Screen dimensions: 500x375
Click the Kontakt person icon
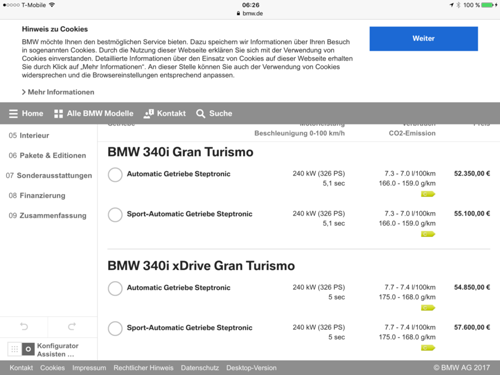(148, 114)
